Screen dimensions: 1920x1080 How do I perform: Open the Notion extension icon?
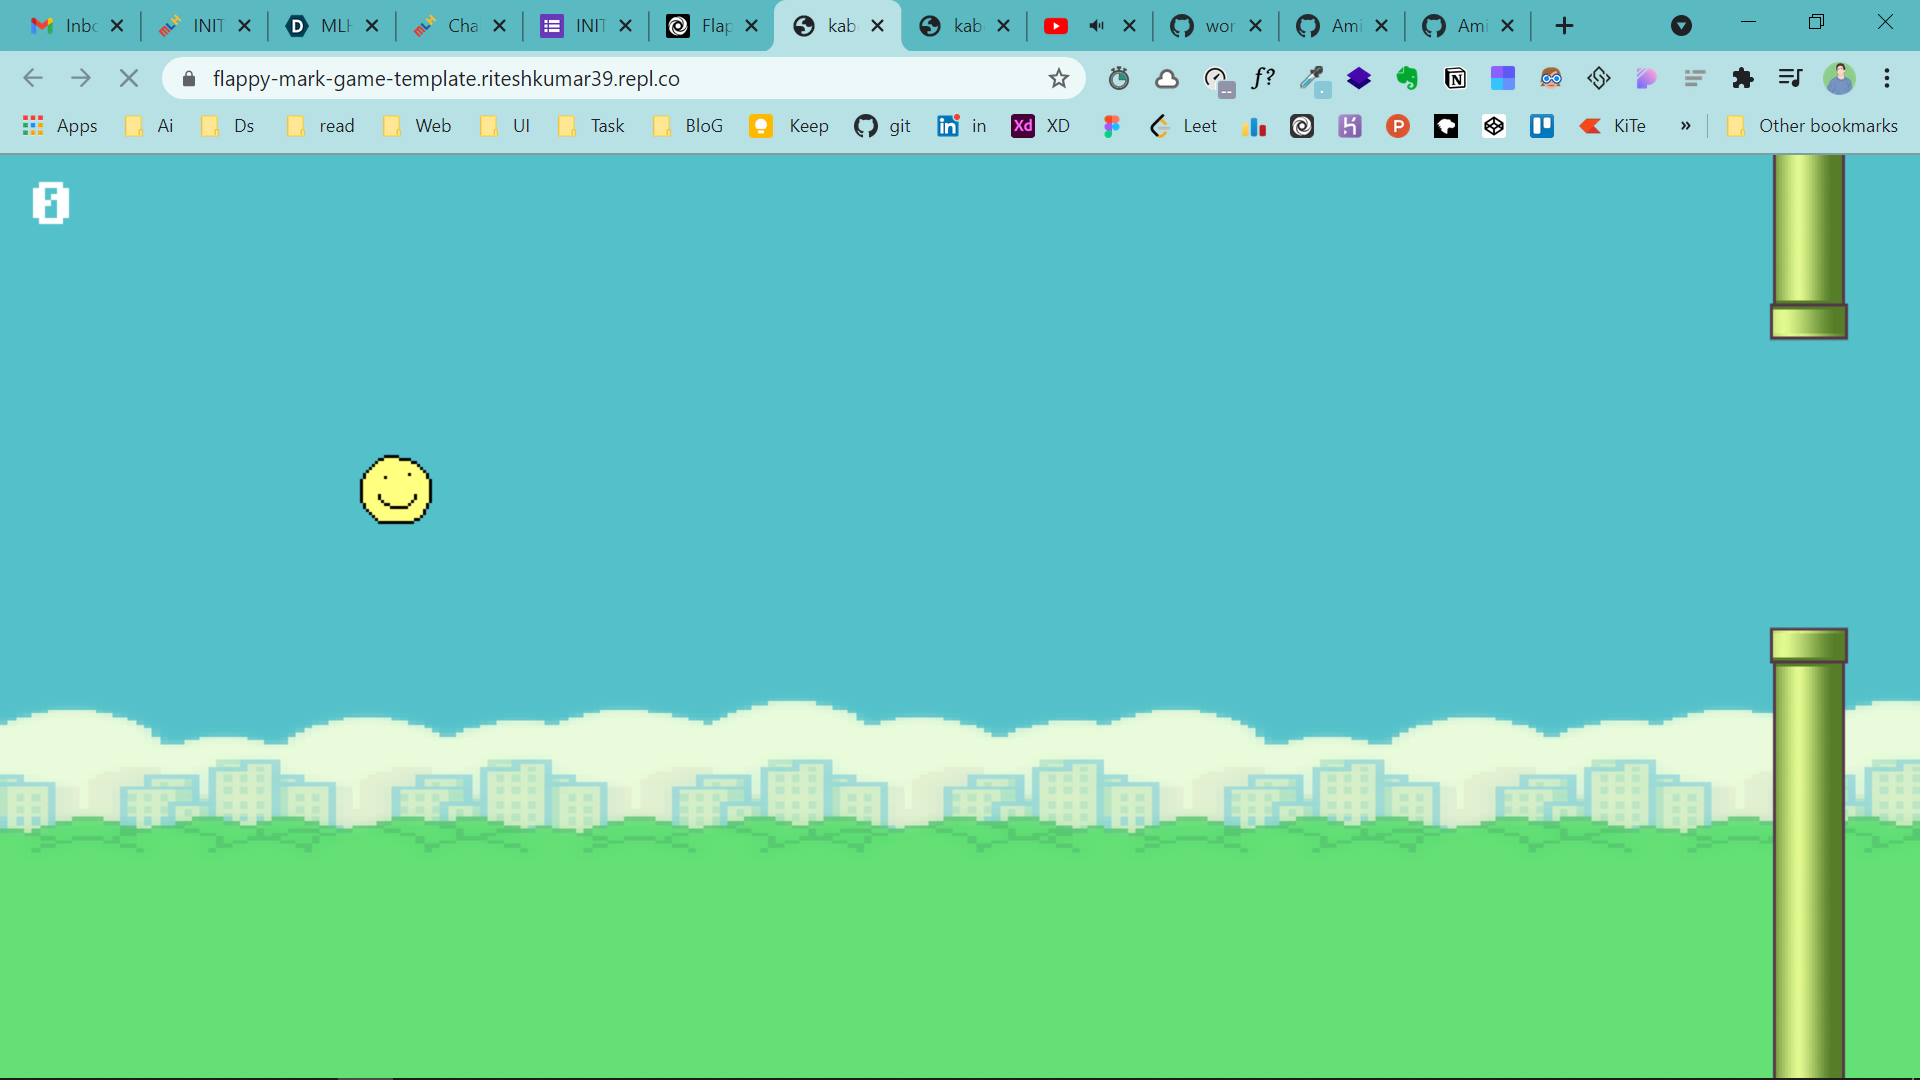[1455, 78]
